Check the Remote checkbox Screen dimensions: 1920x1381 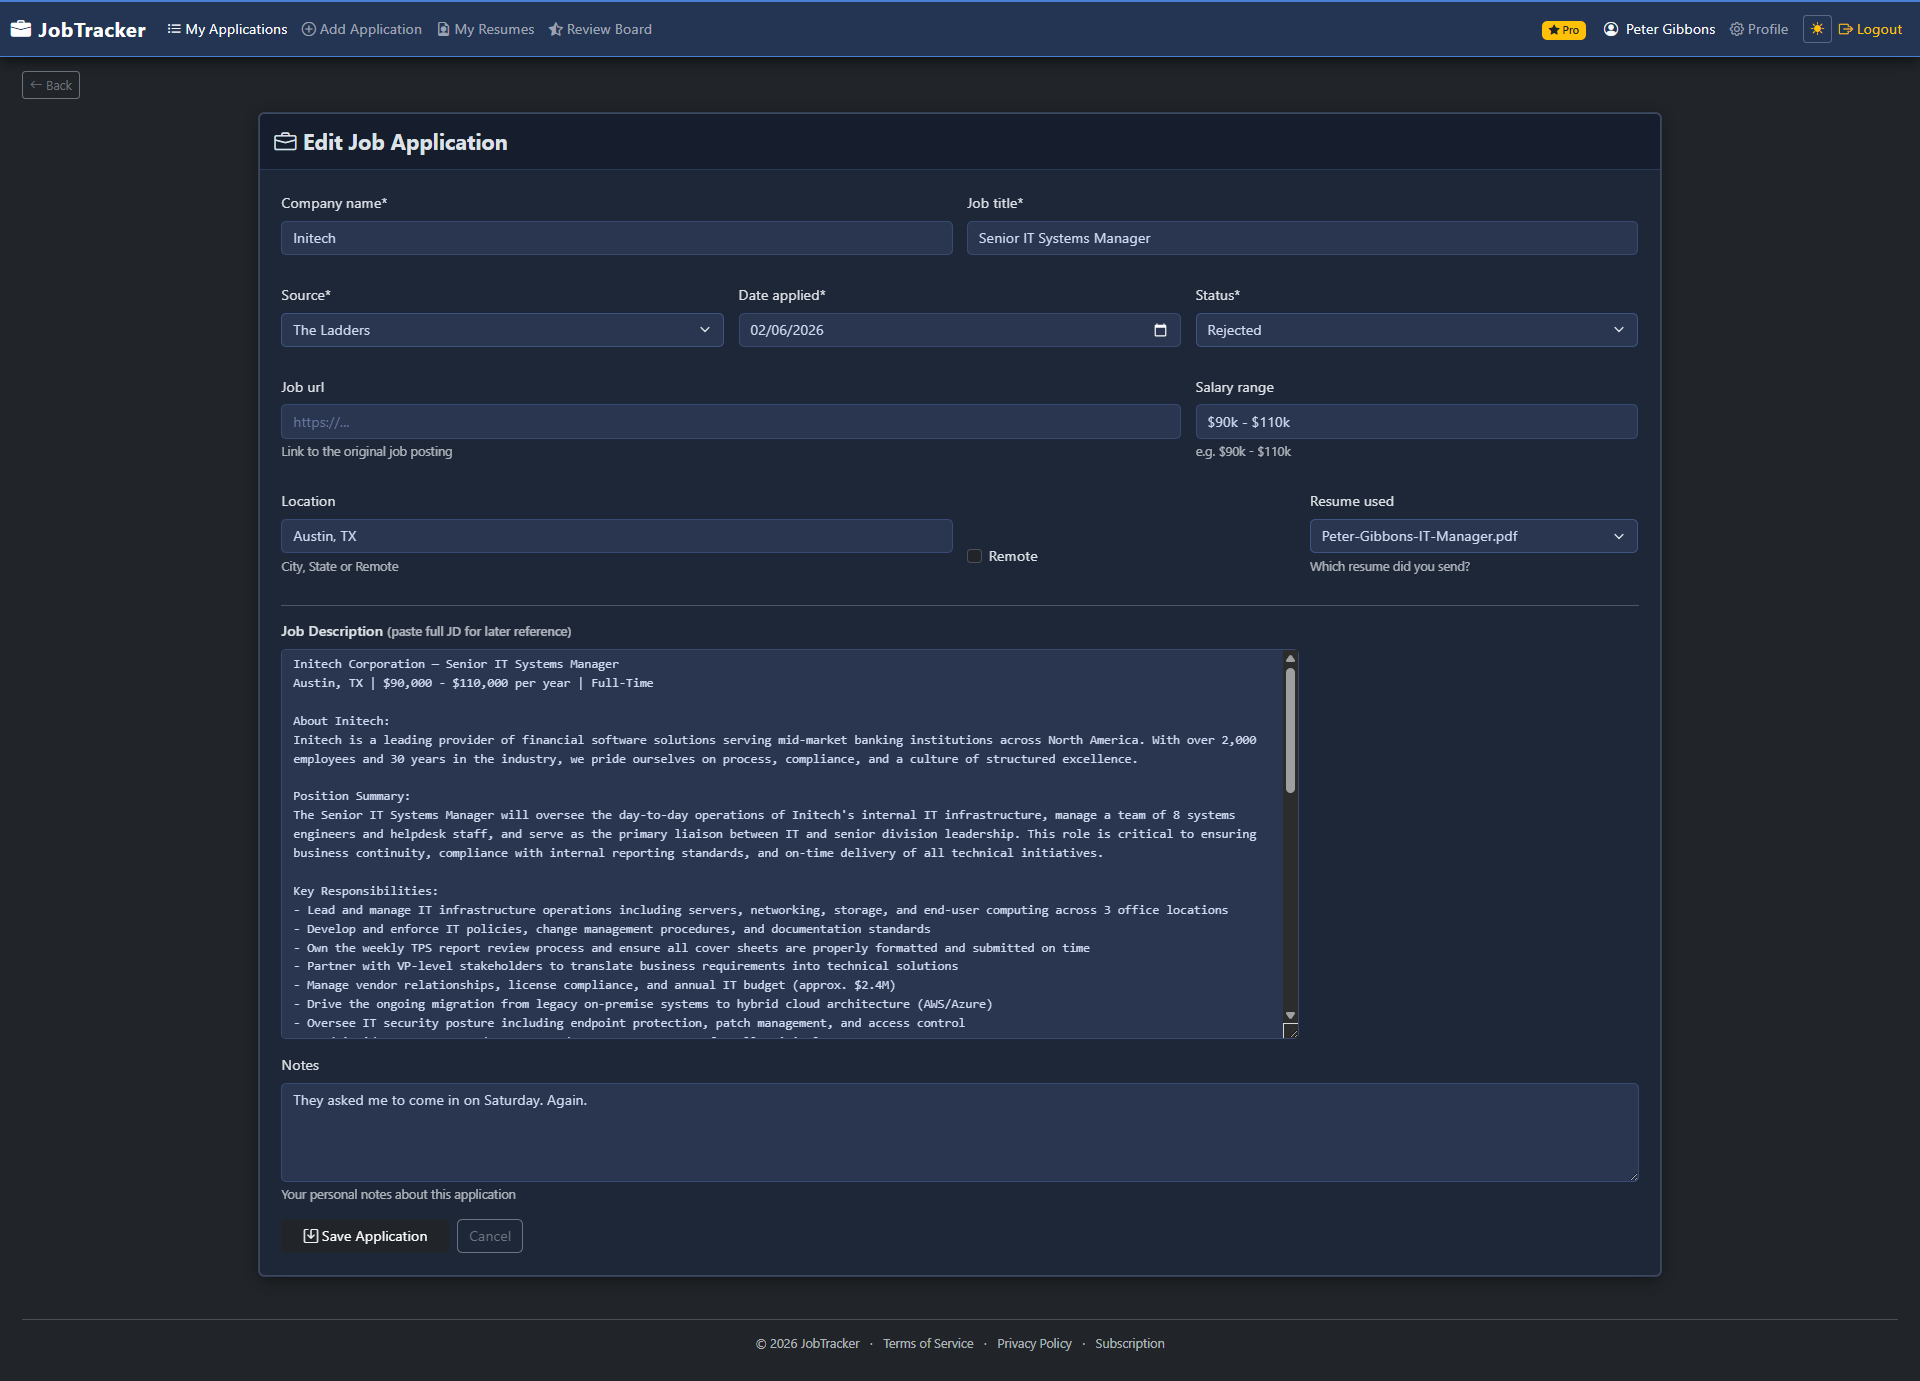pyautogui.click(x=974, y=556)
